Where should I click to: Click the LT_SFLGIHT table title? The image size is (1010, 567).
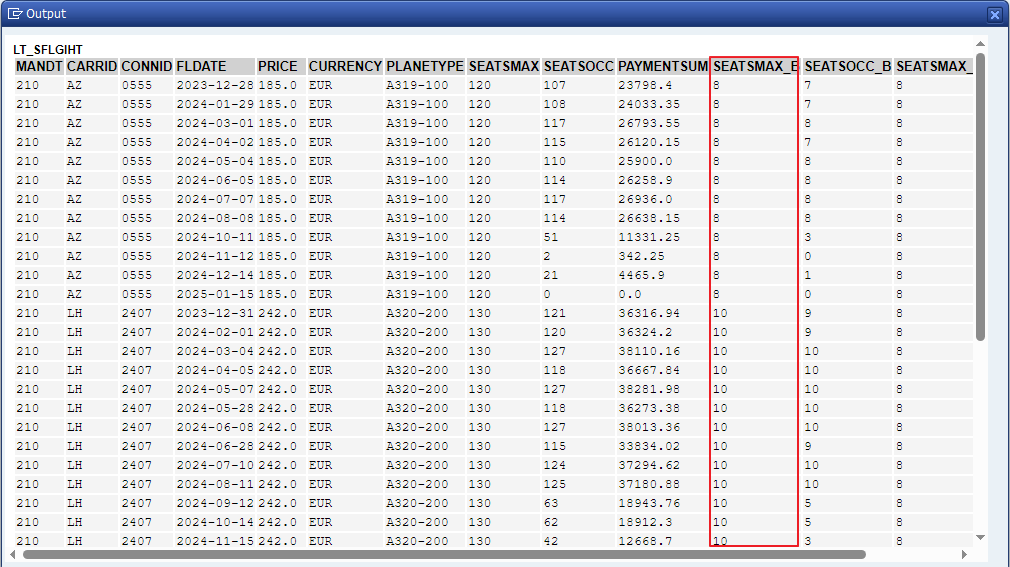tap(48, 50)
